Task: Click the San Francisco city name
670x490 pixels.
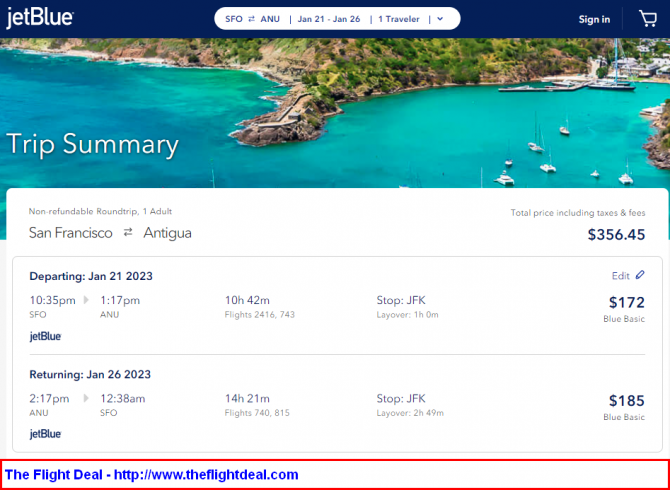Action: pos(71,233)
